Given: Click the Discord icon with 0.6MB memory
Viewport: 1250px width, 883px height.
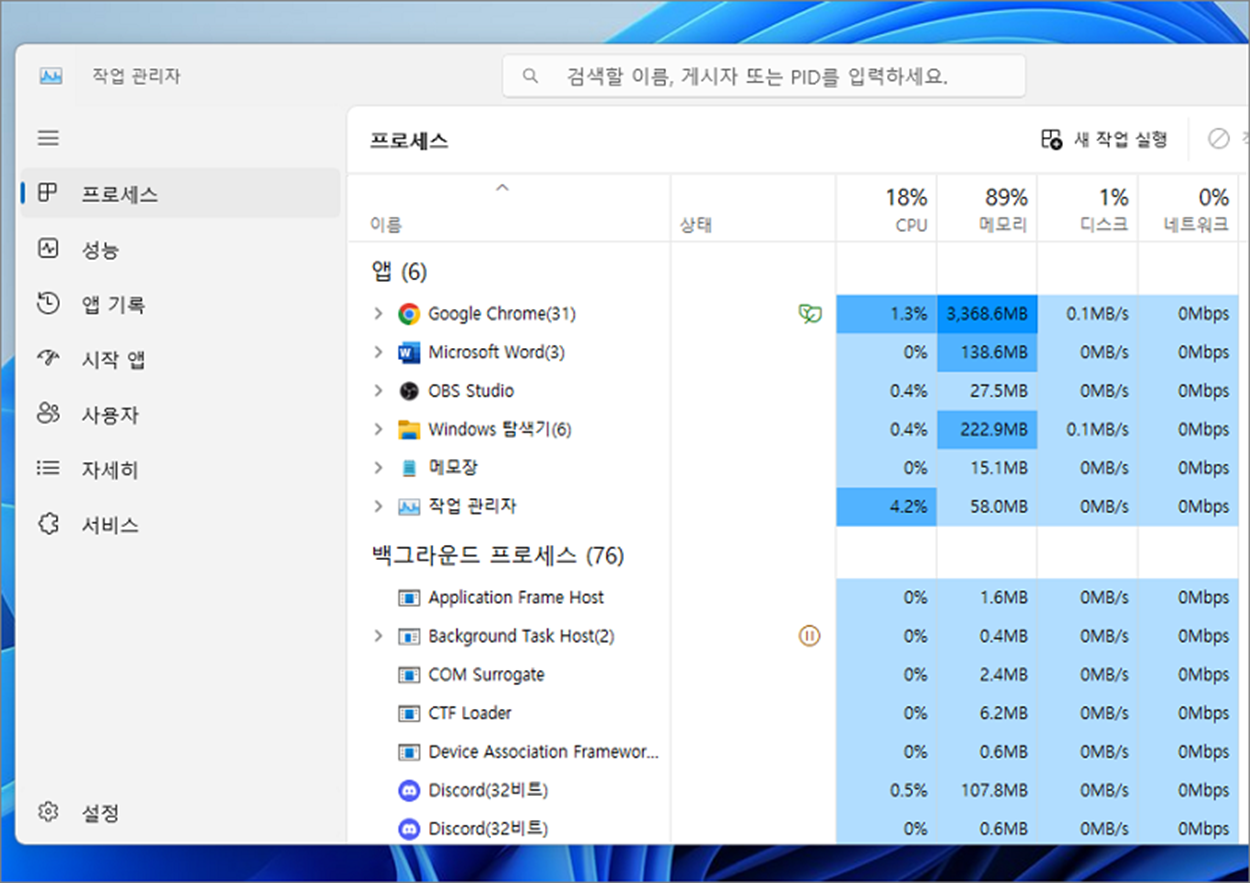Looking at the screenshot, I should click(x=409, y=829).
